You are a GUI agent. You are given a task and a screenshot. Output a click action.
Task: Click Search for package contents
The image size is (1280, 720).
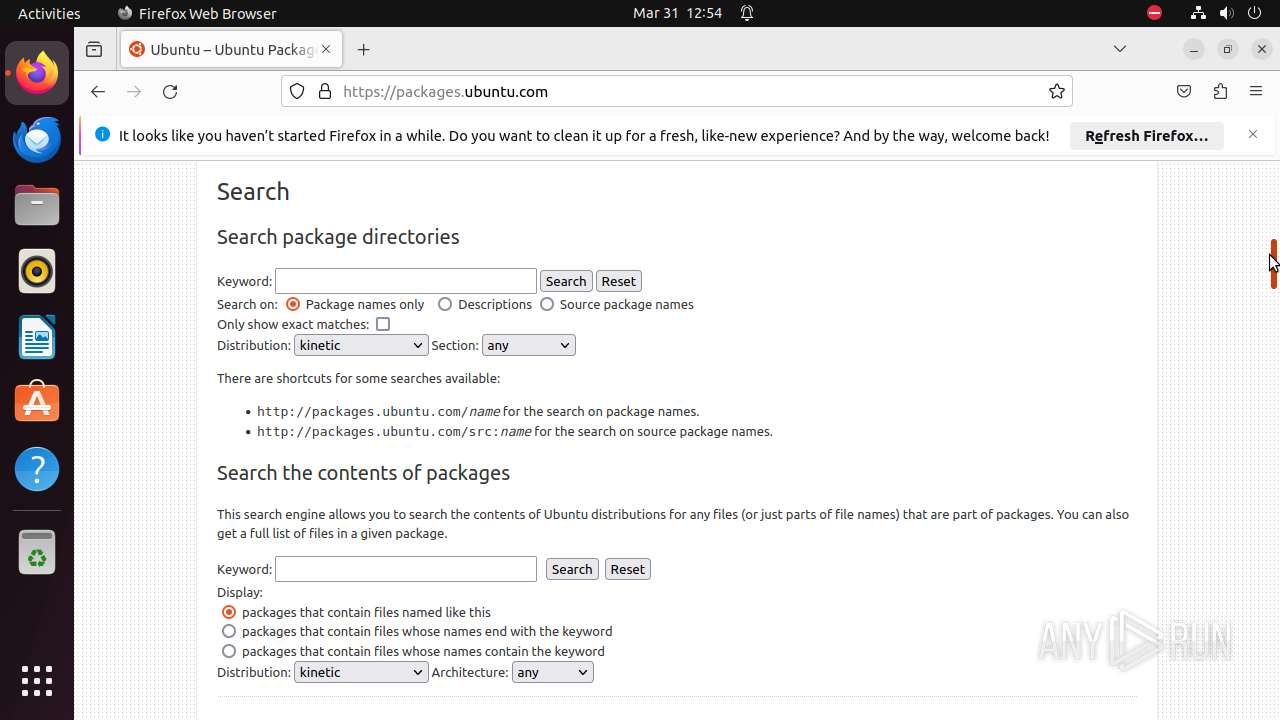click(x=572, y=569)
